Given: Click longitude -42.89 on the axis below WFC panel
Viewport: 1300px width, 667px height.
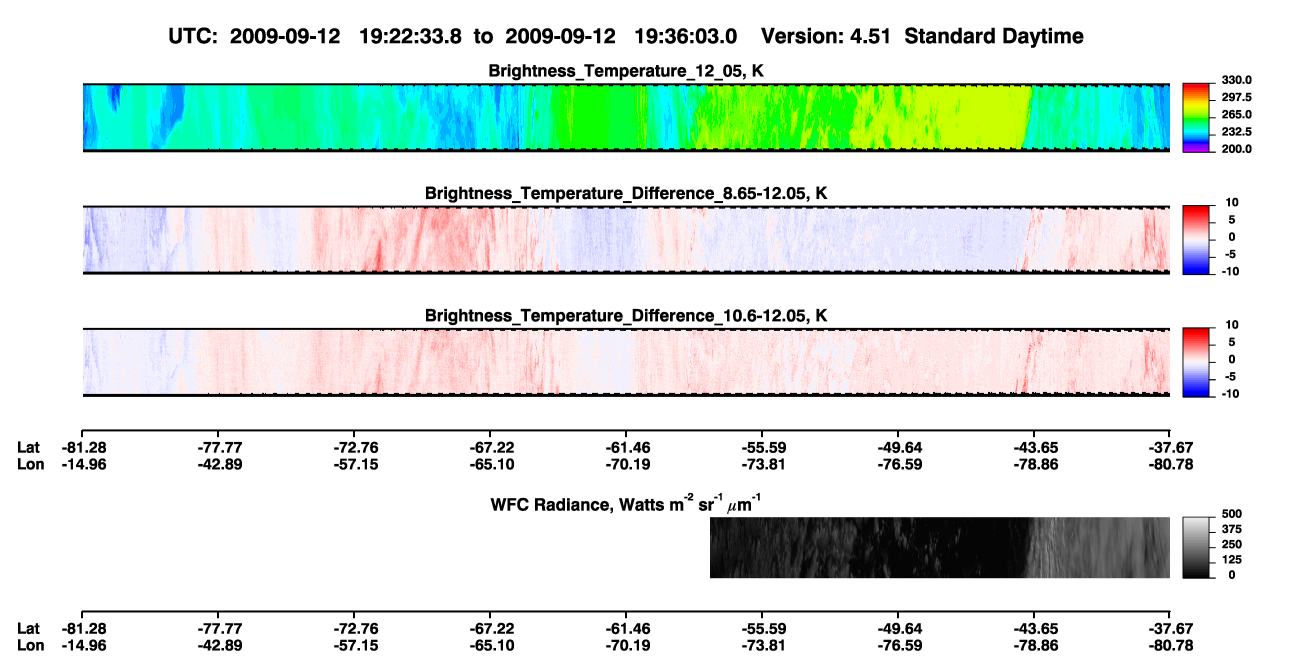Looking at the screenshot, I should pos(218,644).
